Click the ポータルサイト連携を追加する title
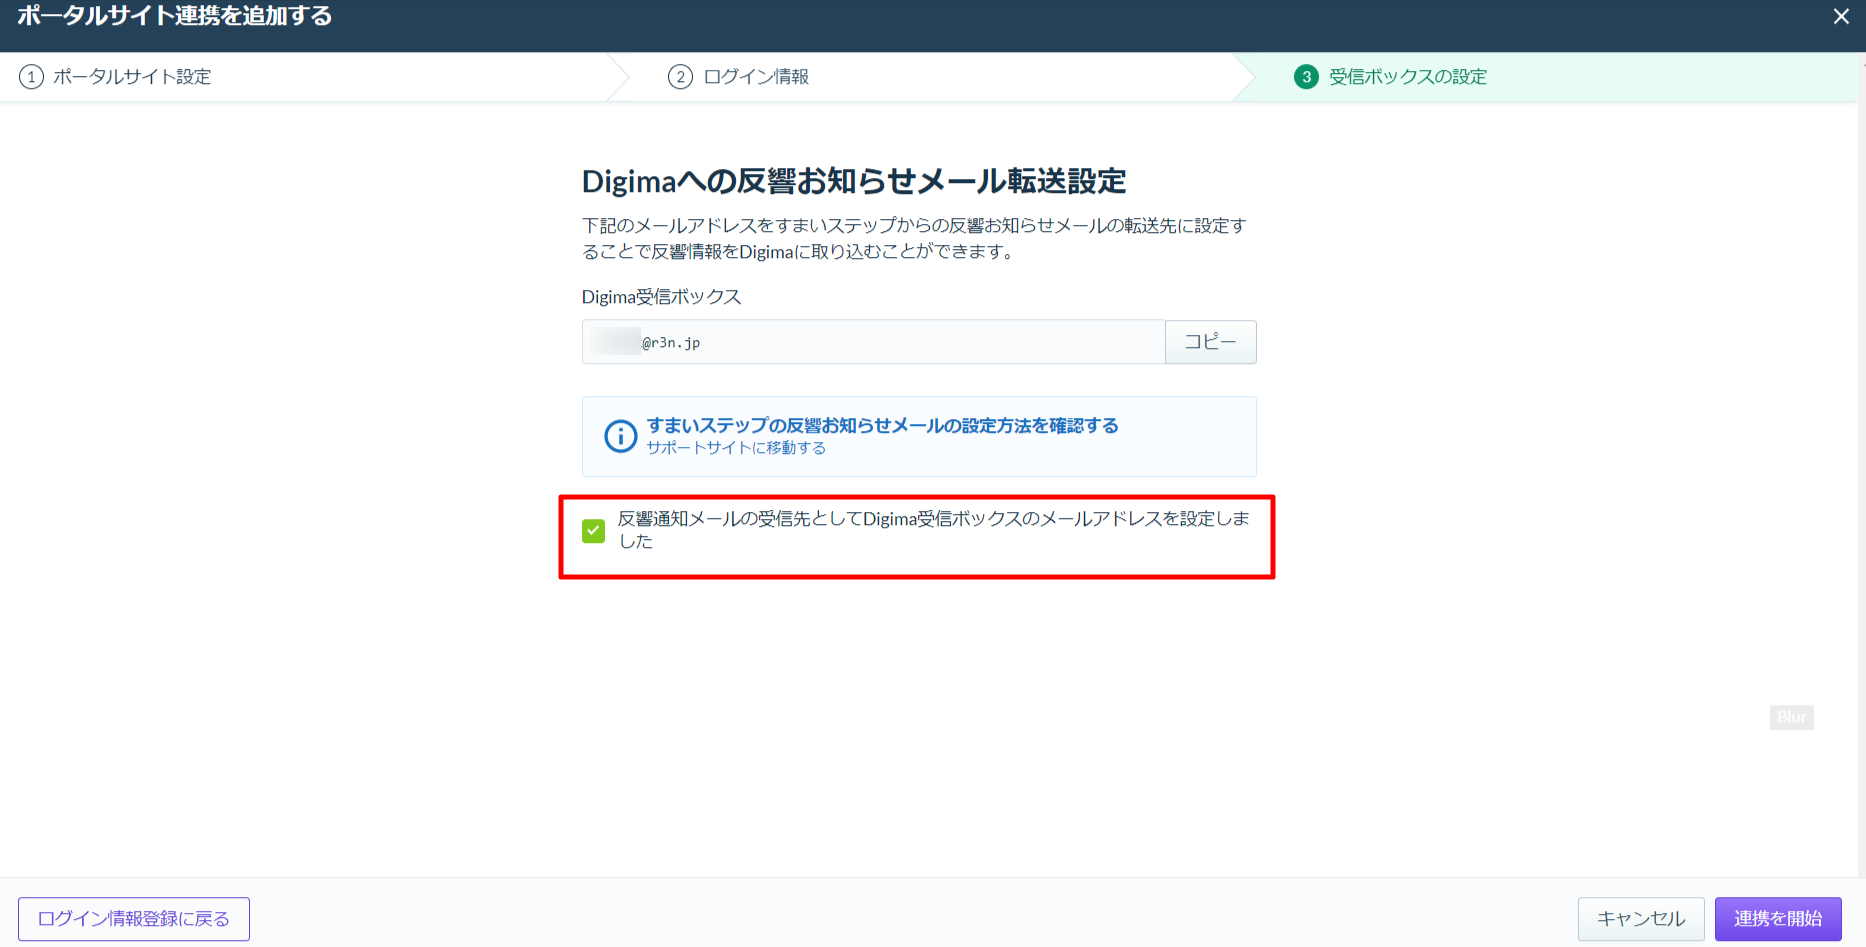This screenshot has height=947, width=1866. click(x=174, y=16)
